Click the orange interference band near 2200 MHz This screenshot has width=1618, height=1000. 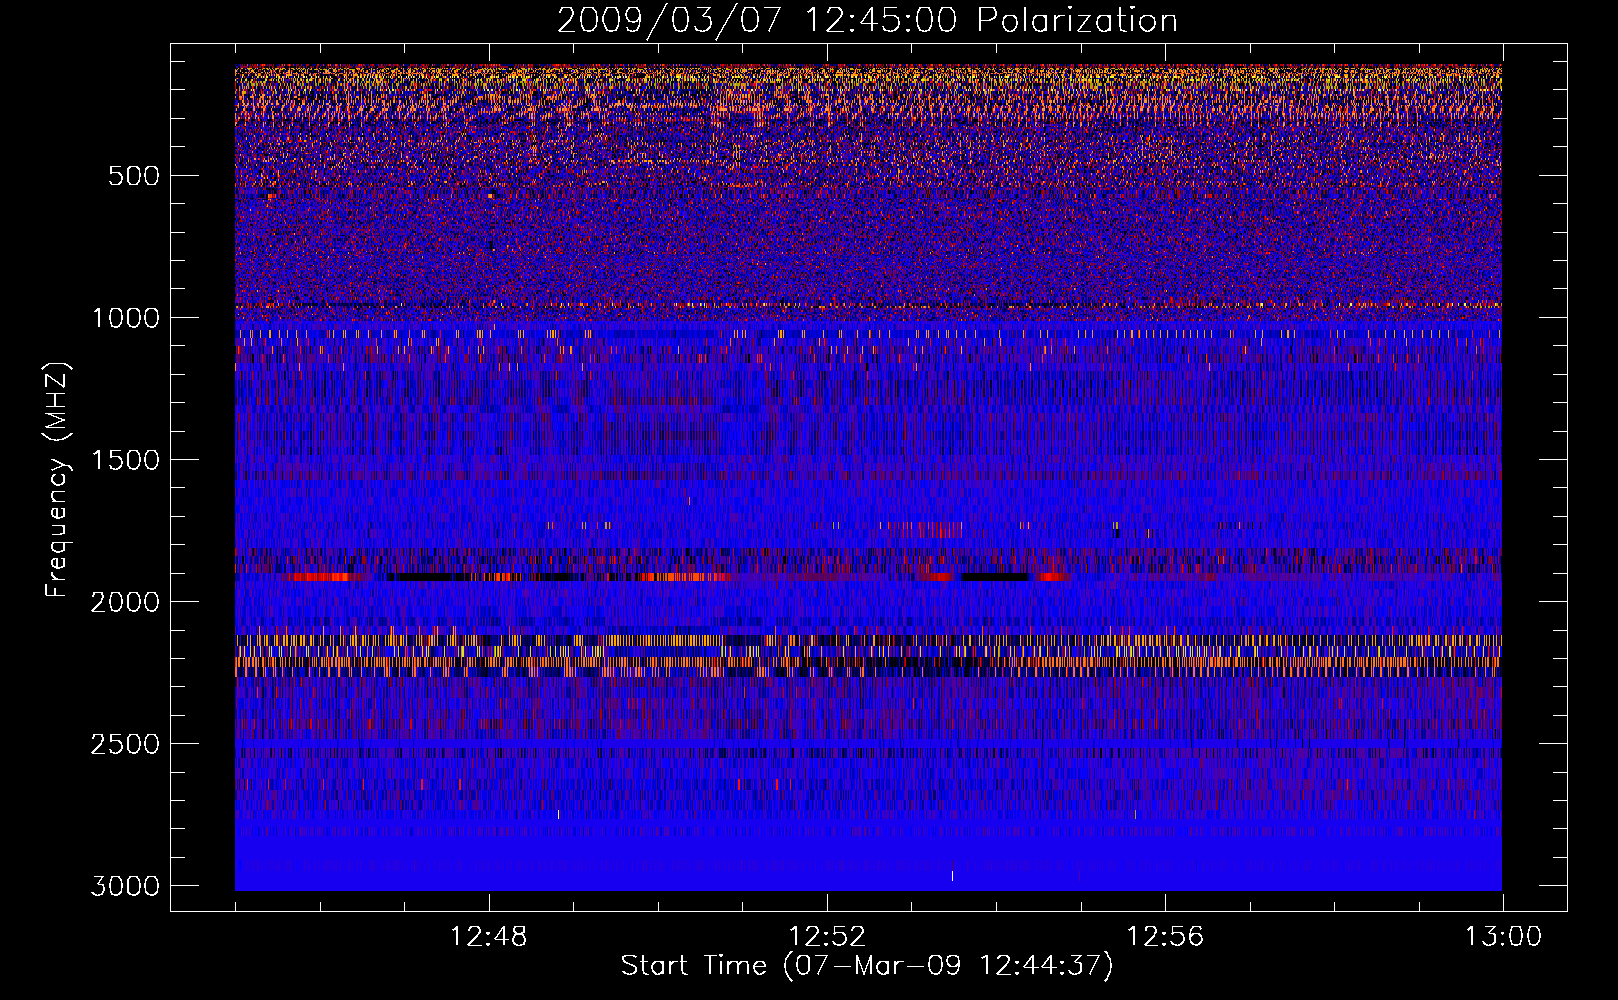[x=868, y=662]
